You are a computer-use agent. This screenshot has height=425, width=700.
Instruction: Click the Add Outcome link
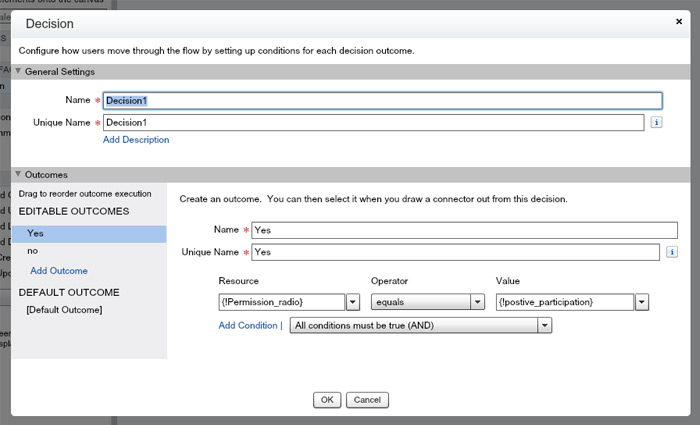coord(59,271)
